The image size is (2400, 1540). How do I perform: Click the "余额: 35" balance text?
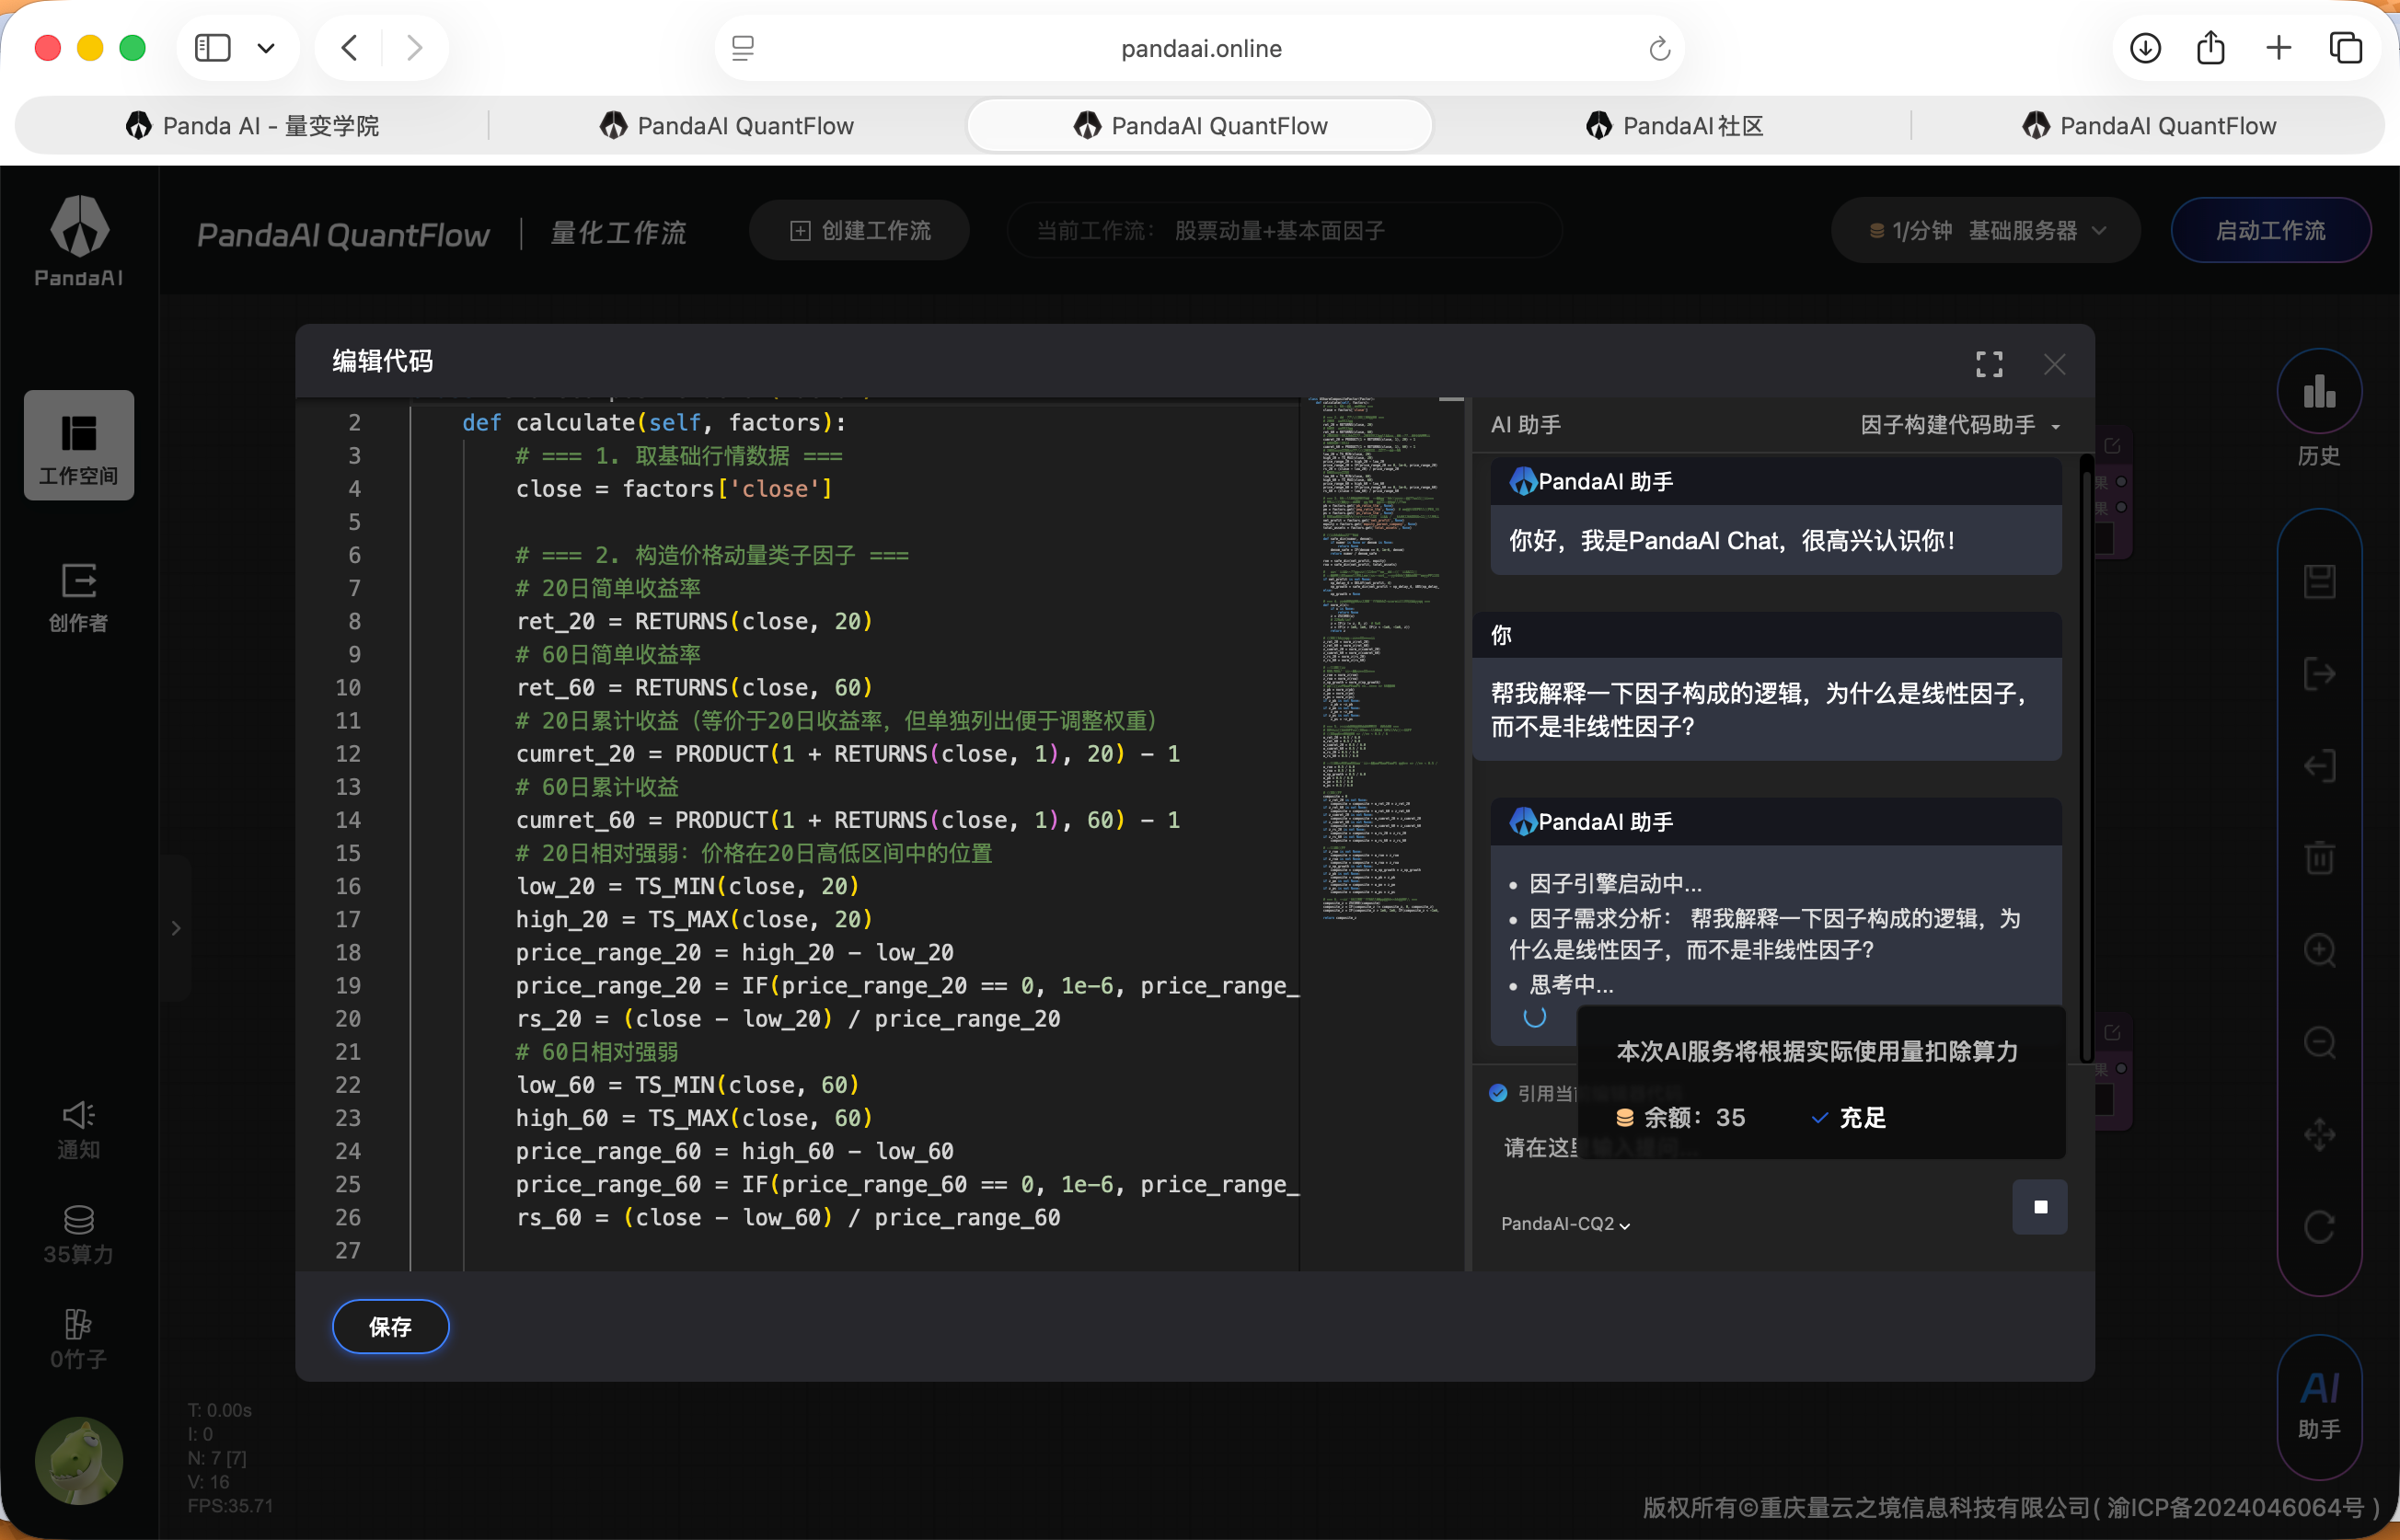pos(1694,1117)
